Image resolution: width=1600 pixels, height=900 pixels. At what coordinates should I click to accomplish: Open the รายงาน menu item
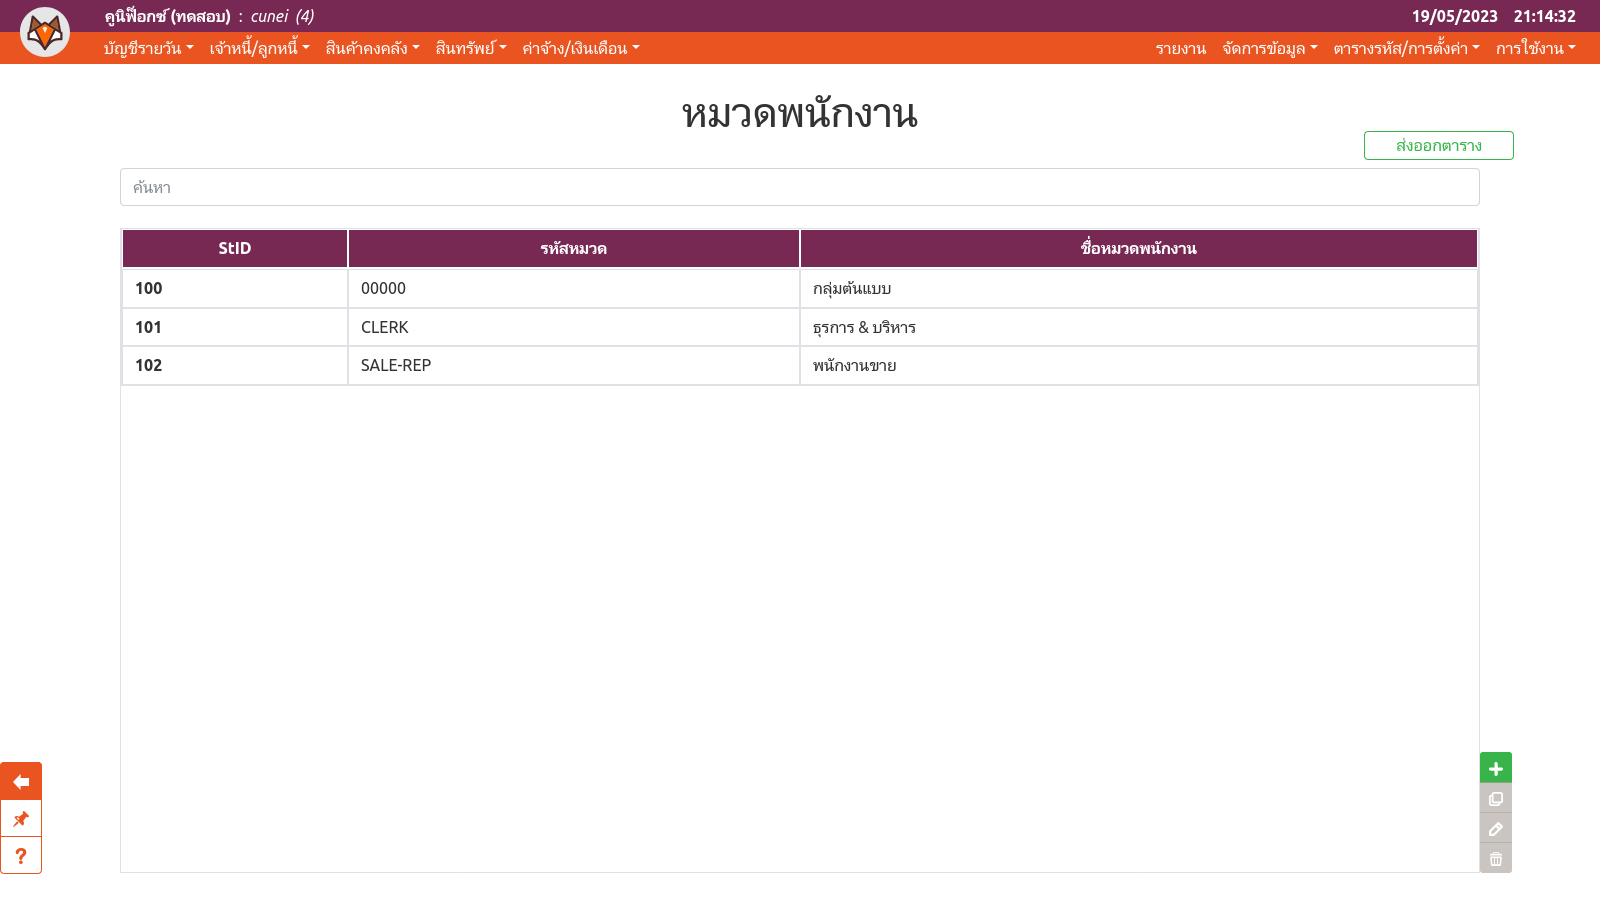click(1180, 48)
